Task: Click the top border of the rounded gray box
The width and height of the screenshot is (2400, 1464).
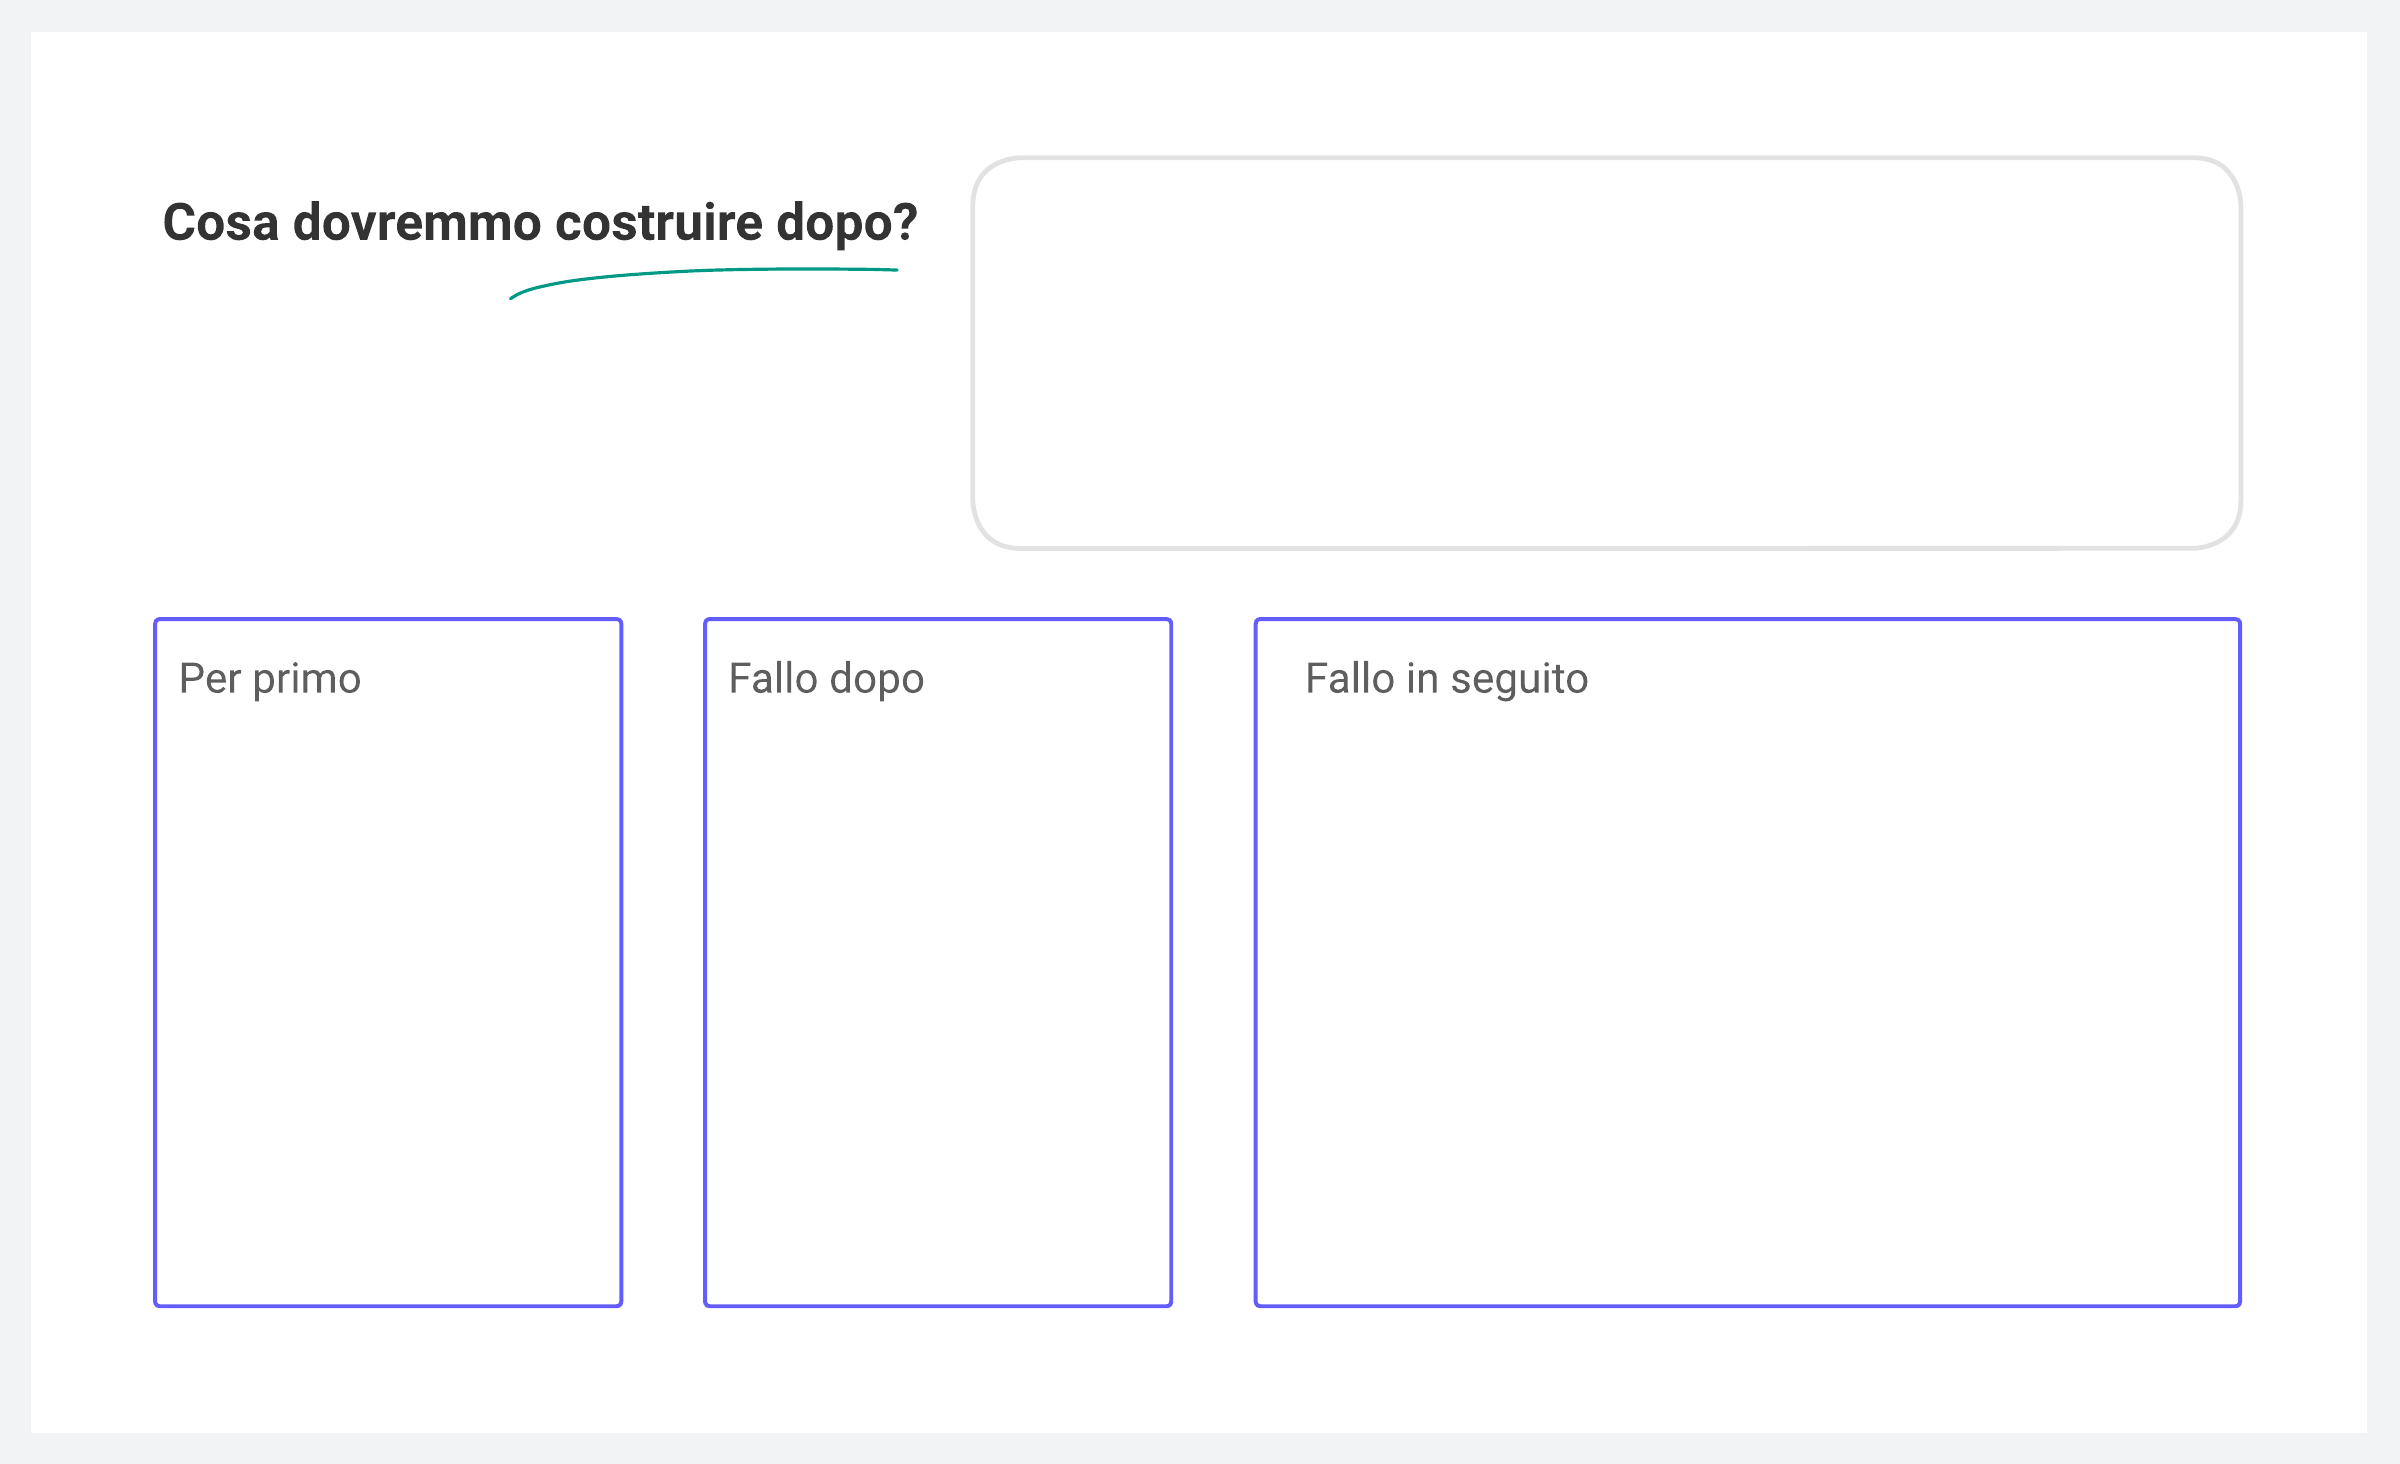Action: click(x=1605, y=158)
